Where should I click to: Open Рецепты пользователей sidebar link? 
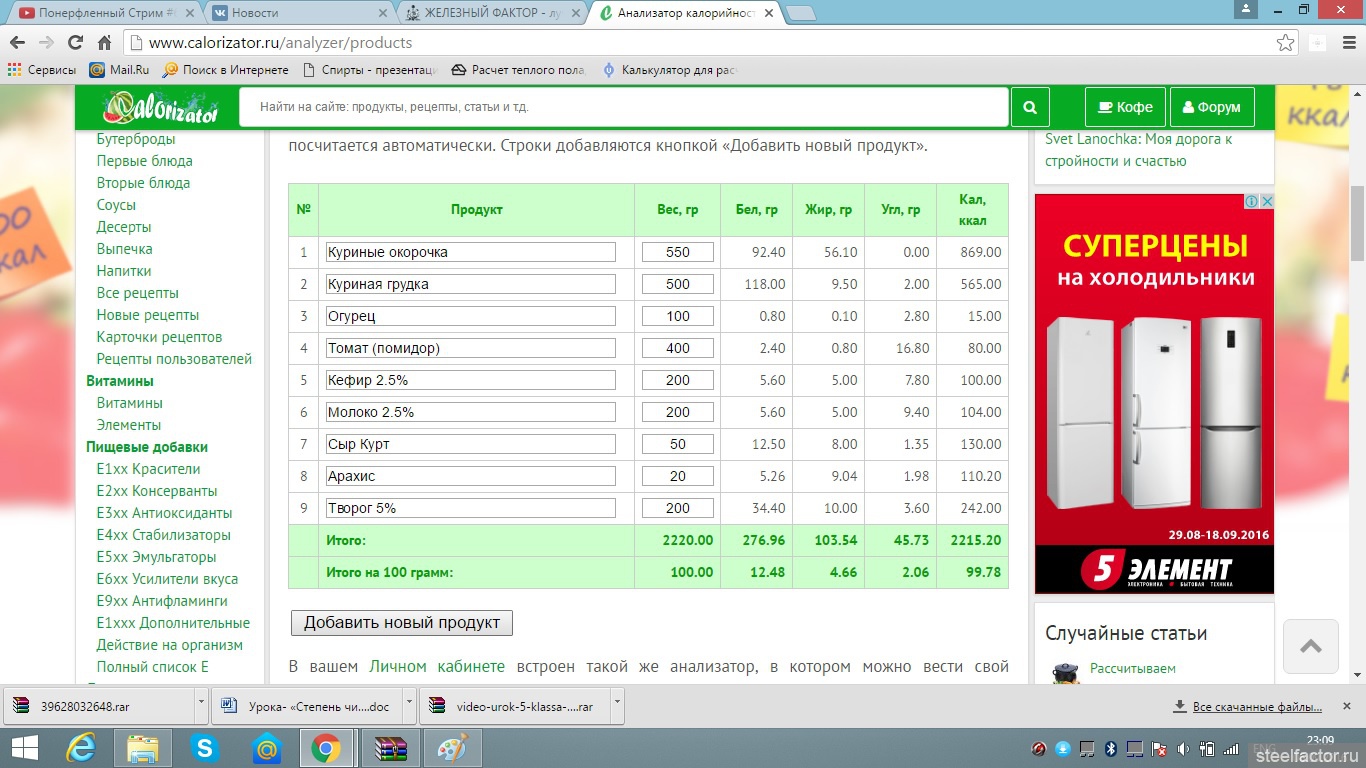pyautogui.click(x=174, y=359)
